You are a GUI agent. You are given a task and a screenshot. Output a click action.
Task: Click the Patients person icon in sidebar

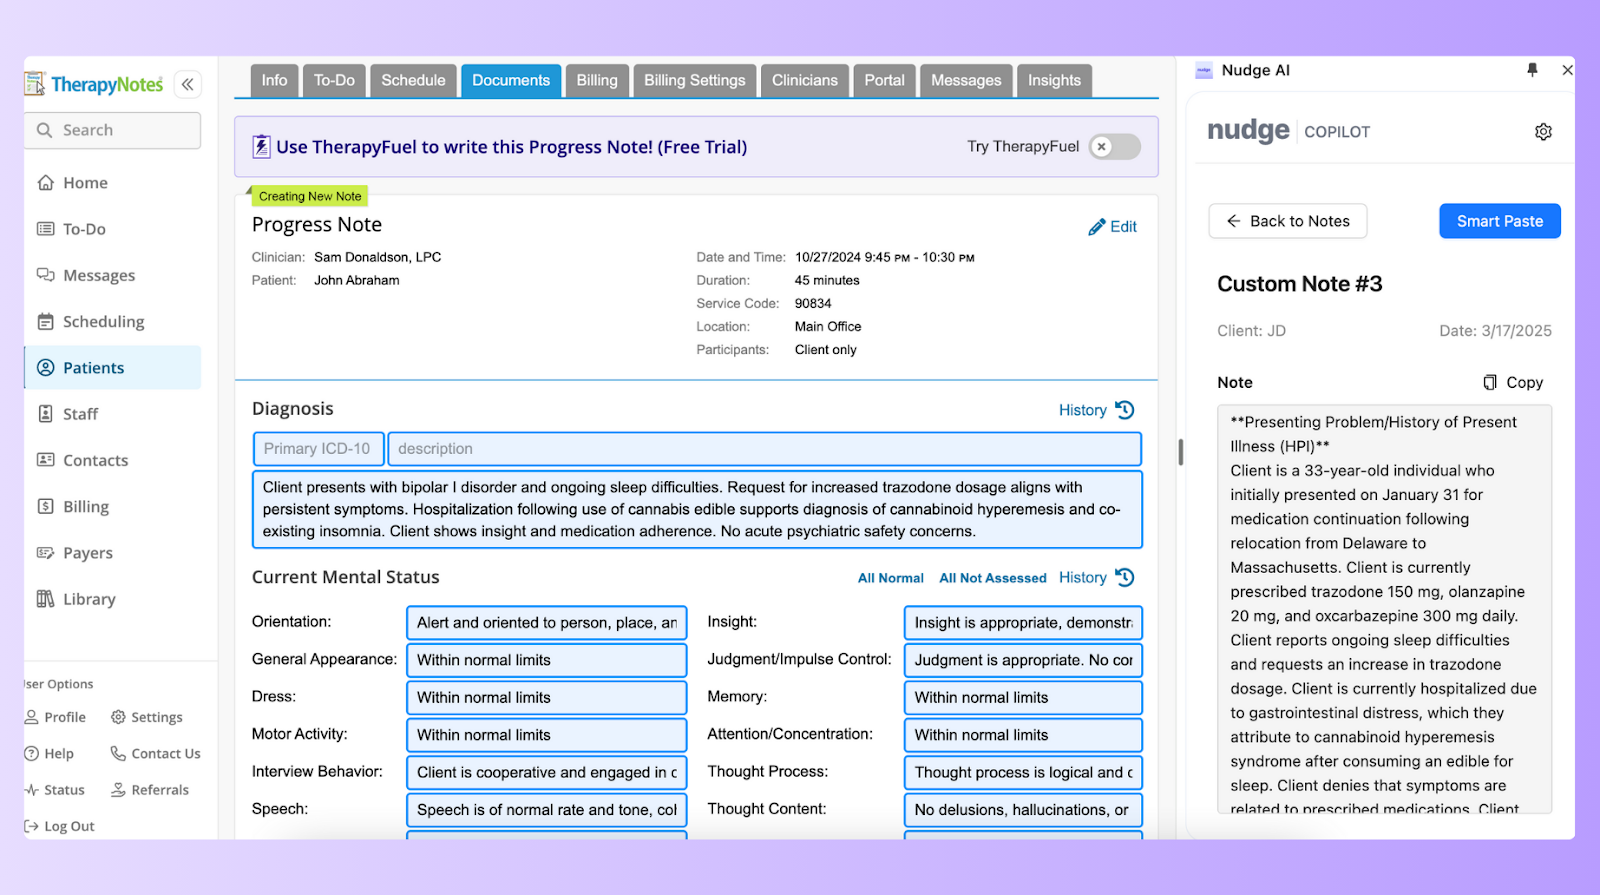45,367
